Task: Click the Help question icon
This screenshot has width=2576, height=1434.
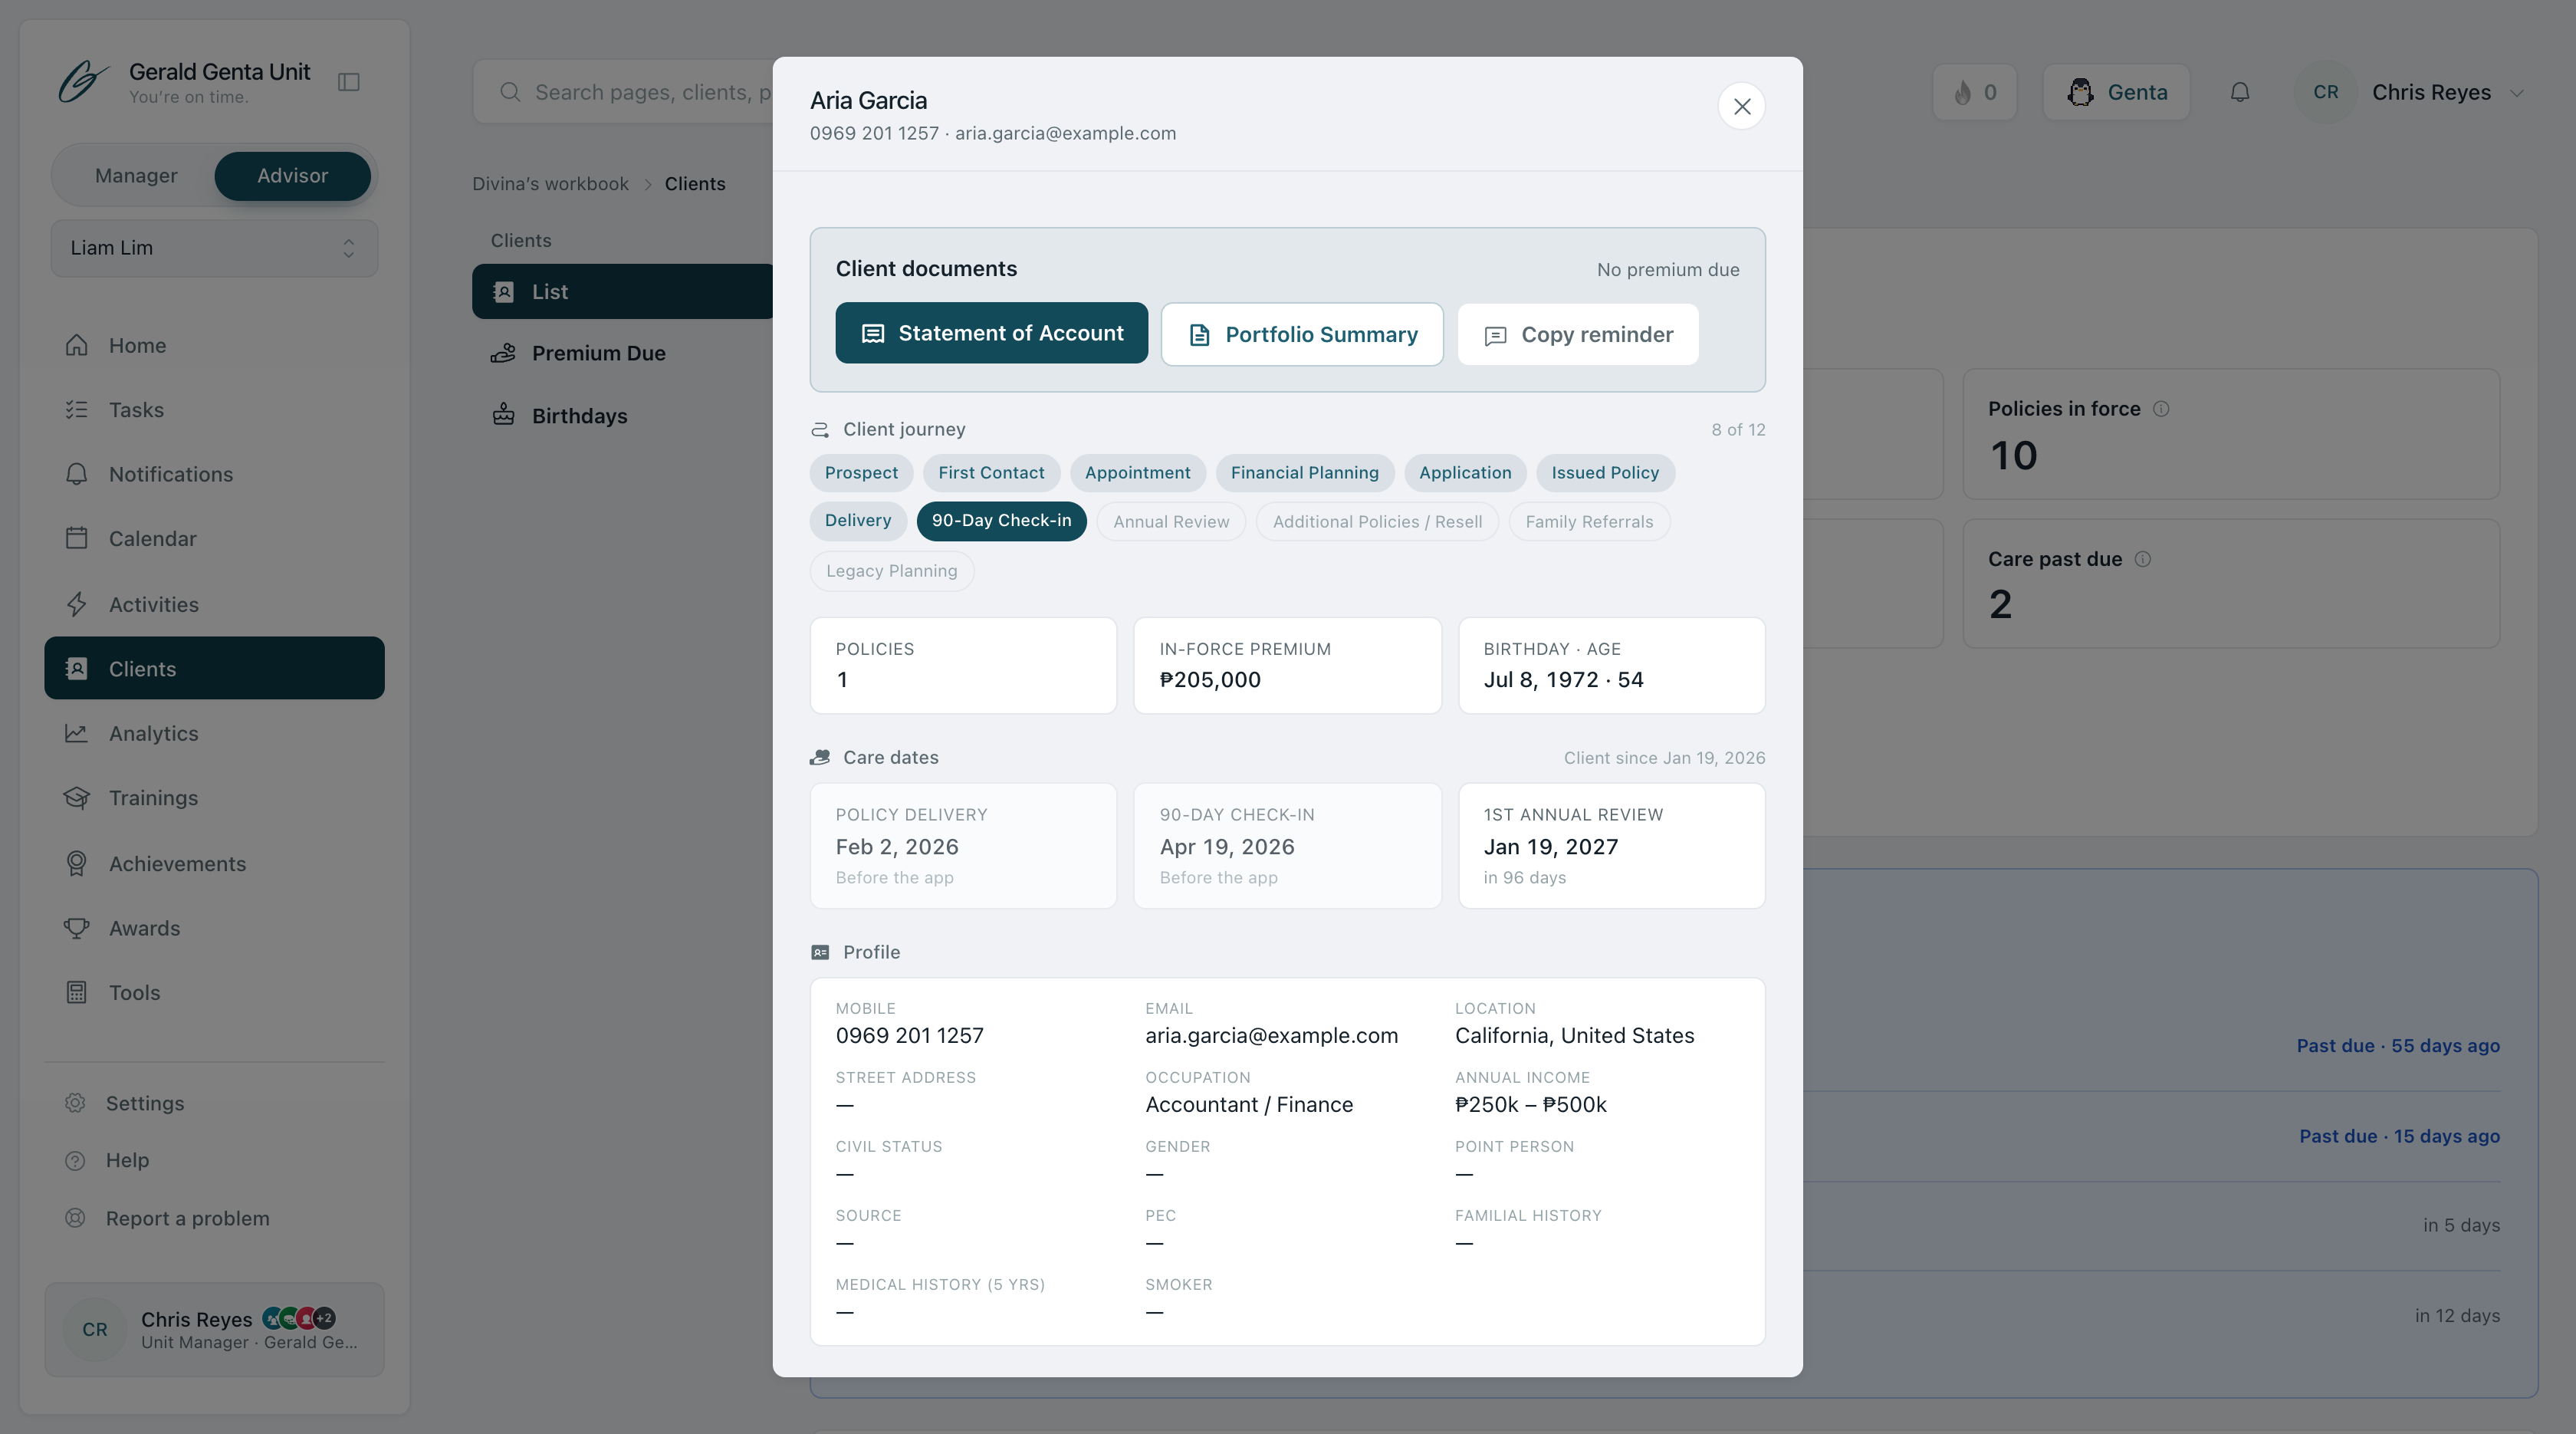Action: coord(75,1160)
